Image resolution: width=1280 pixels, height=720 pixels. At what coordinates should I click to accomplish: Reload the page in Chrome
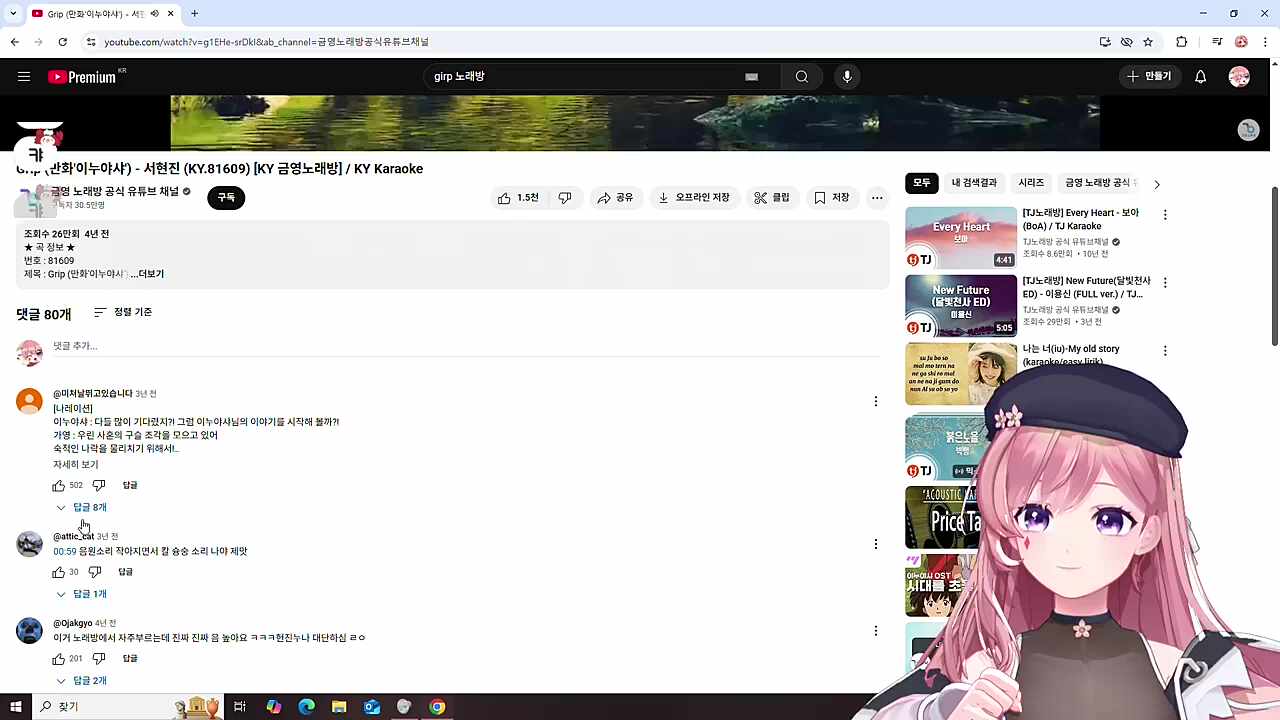point(63,42)
